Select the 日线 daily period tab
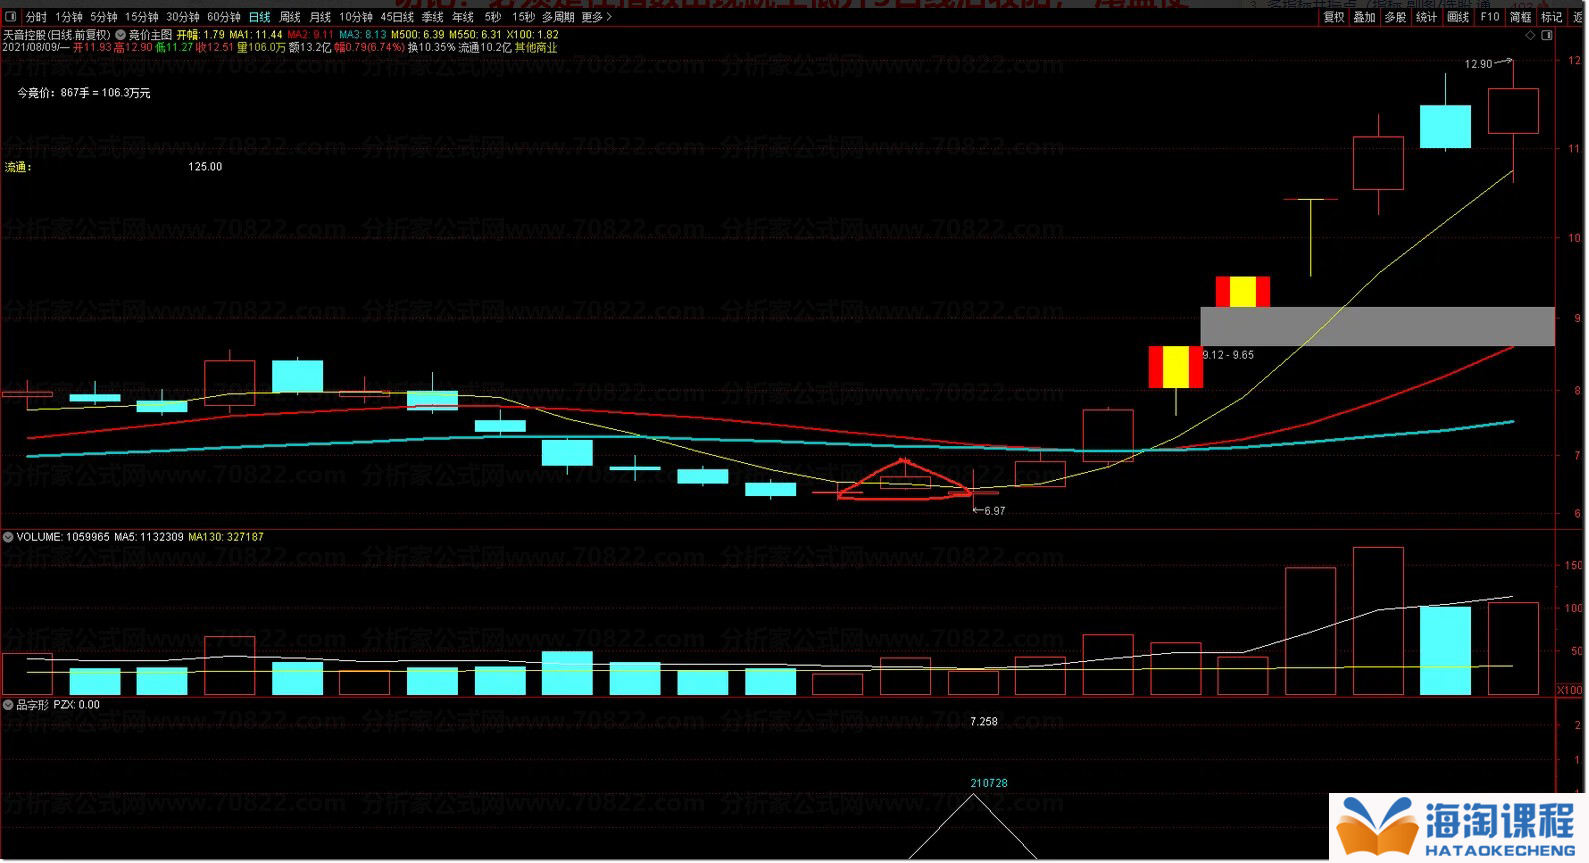1589x863 pixels. point(260,17)
